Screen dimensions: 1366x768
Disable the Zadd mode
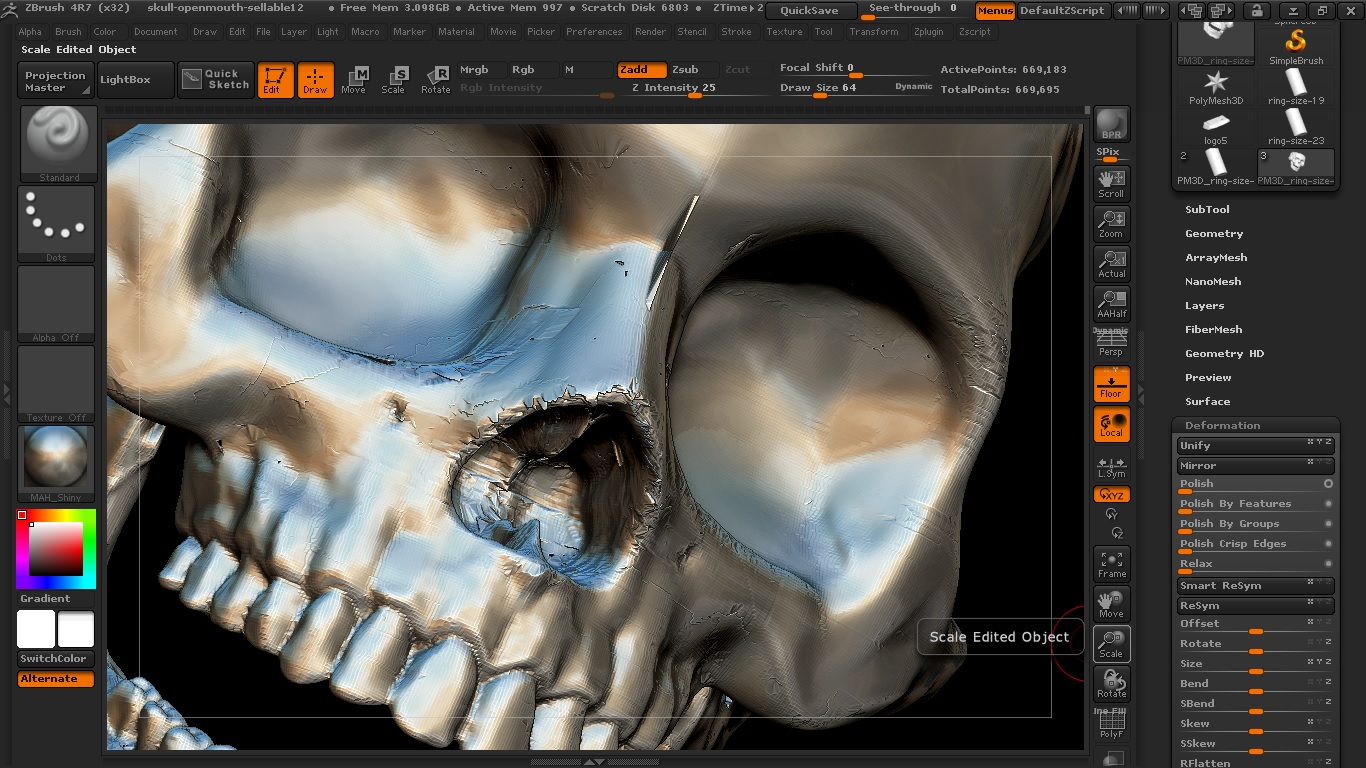(x=640, y=70)
